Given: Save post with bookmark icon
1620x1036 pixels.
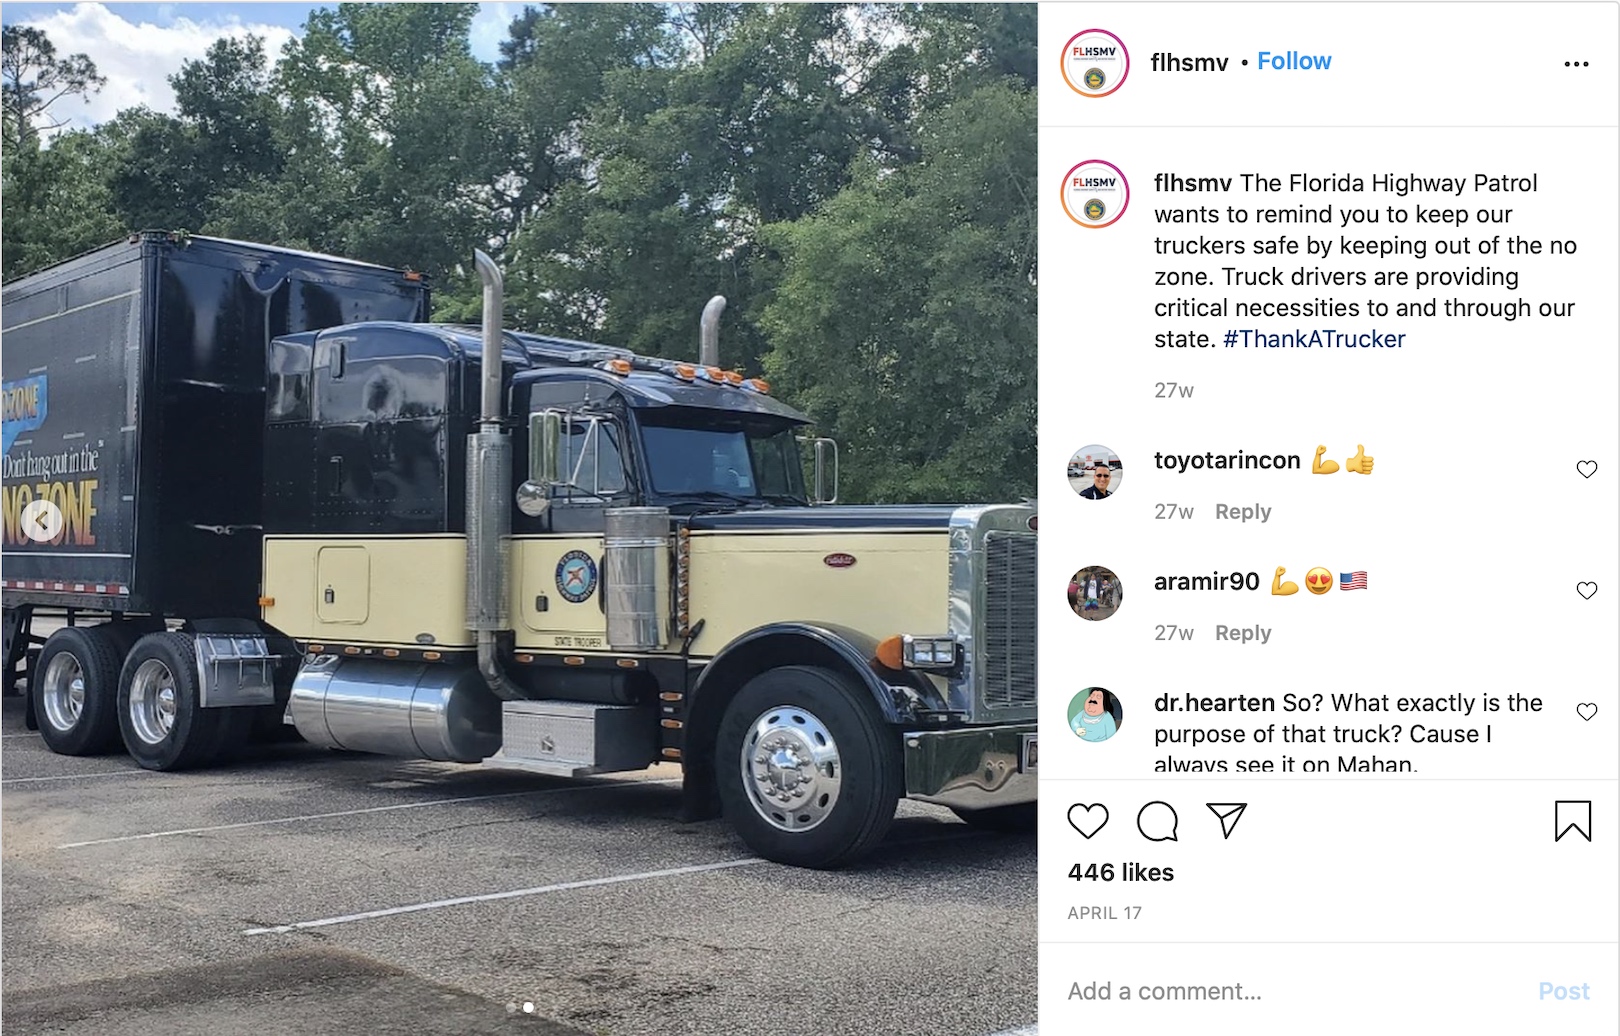Looking at the screenshot, I should point(1572,821).
